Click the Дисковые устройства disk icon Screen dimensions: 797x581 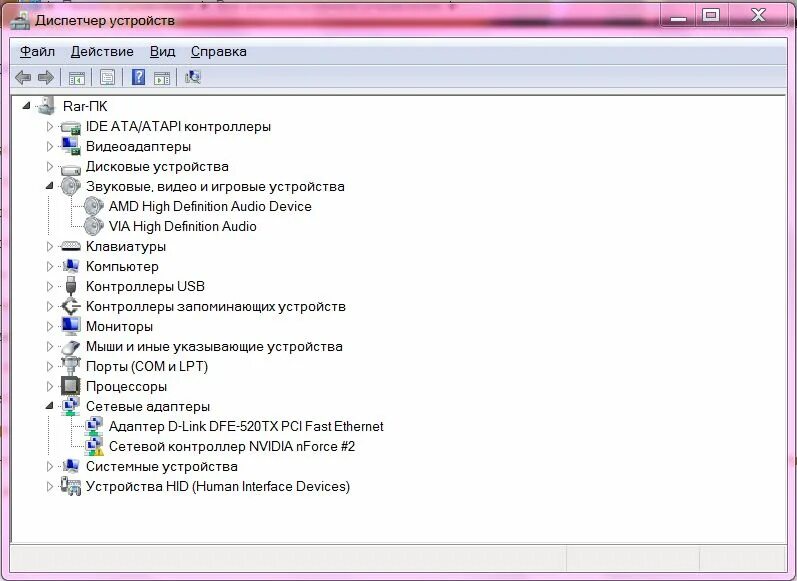tap(71, 168)
